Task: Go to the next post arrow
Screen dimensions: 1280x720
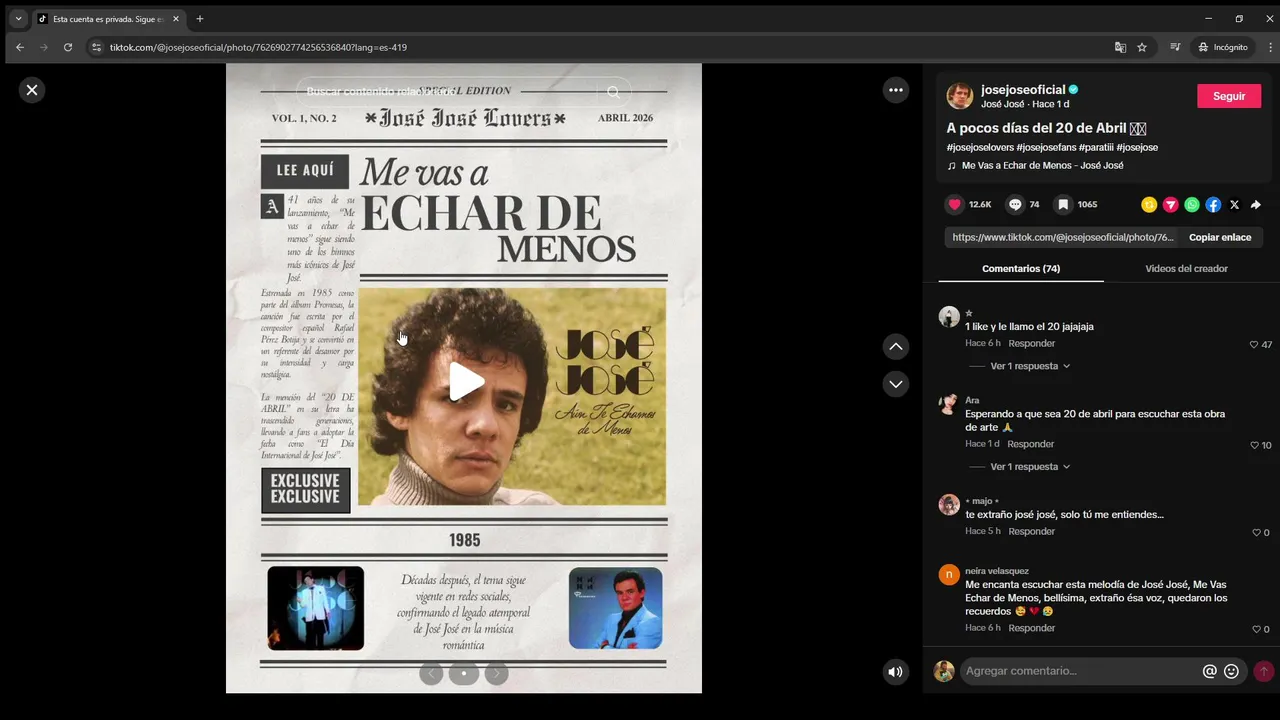Action: (x=896, y=384)
